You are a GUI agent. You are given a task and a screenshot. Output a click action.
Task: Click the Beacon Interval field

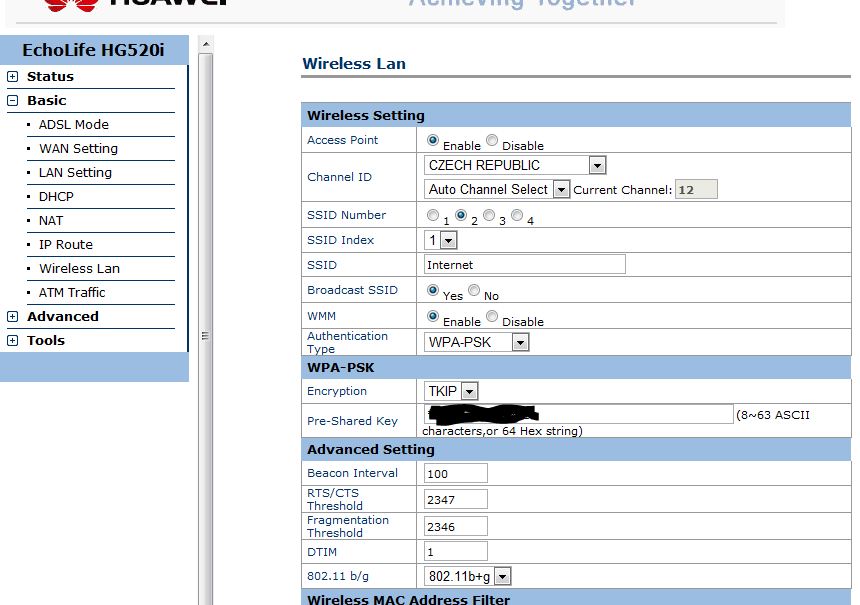pos(456,473)
